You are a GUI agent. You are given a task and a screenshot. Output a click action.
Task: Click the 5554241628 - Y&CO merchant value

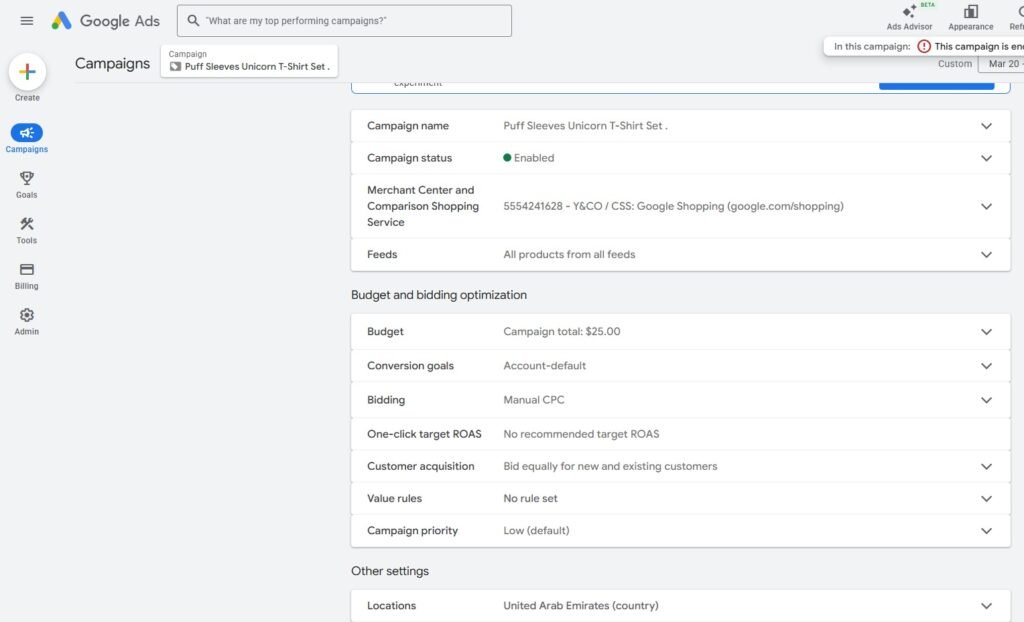pyautogui.click(x=673, y=206)
